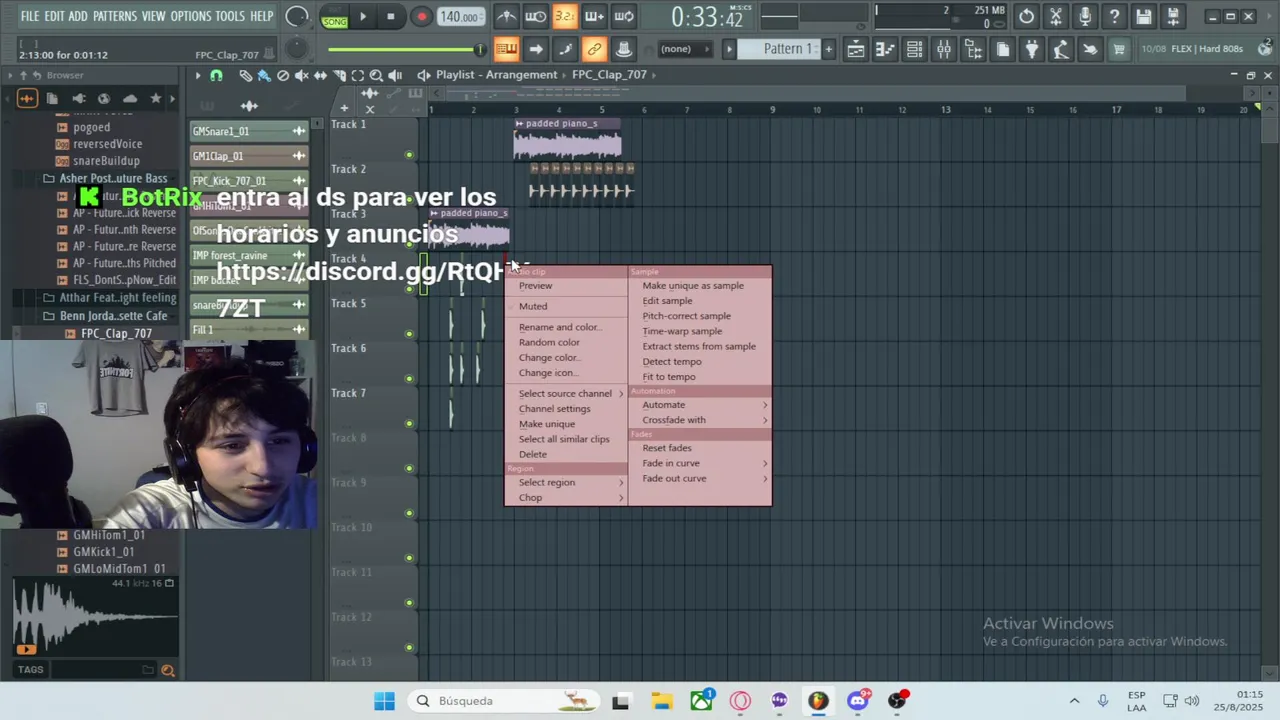This screenshot has height=720, width=1280.
Task: Open the FILE menu
Action: click(30, 16)
